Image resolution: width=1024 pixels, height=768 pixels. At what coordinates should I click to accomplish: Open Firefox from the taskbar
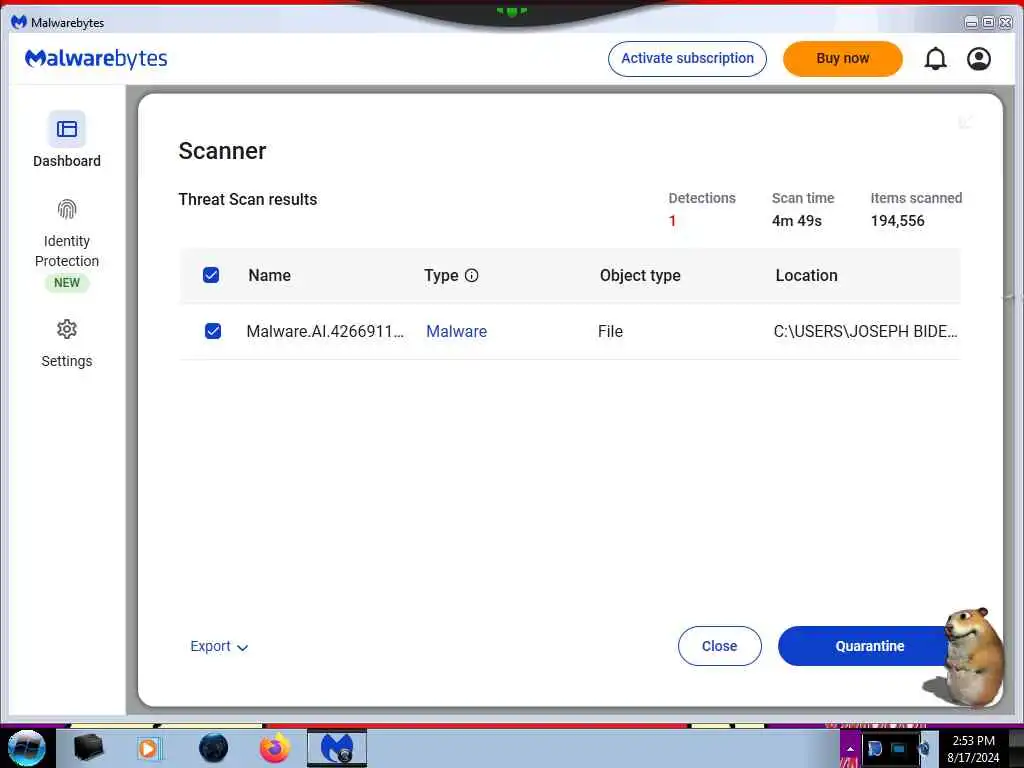[x=274, y=748]
